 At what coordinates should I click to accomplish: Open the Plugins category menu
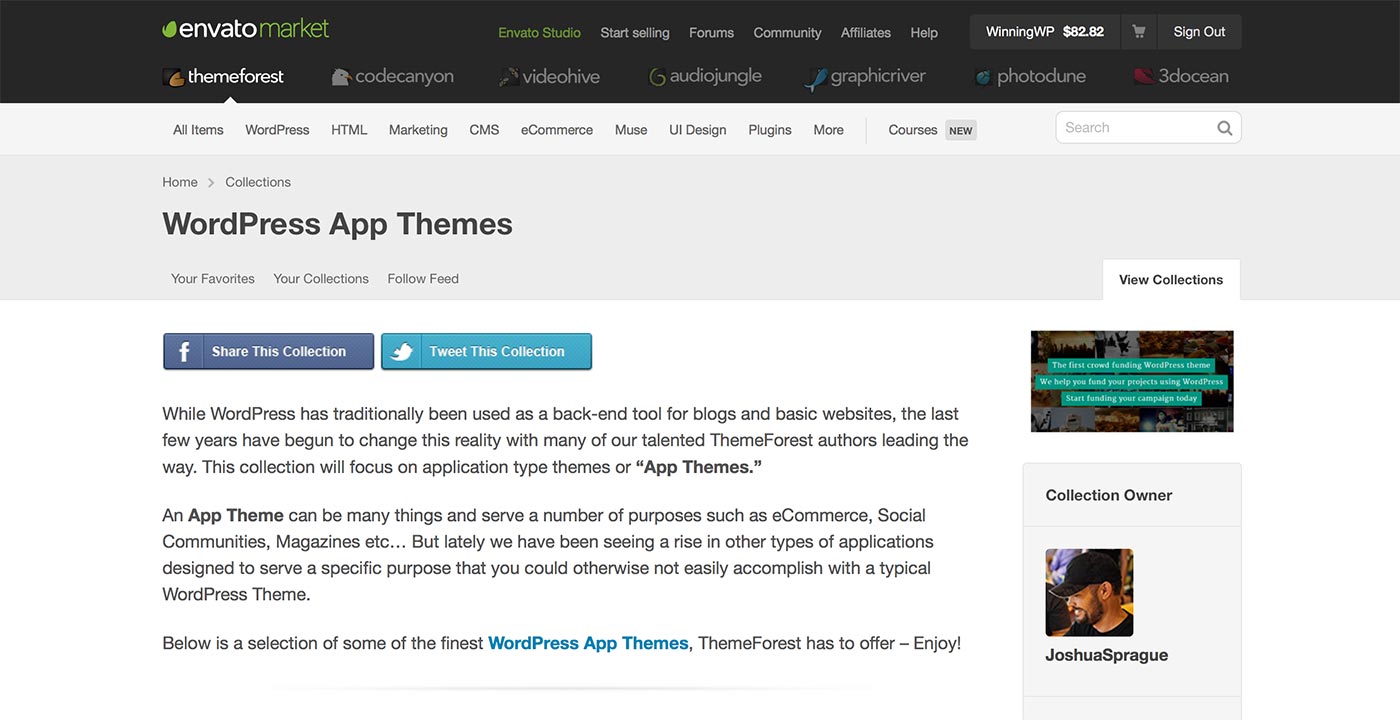[770, 130]
